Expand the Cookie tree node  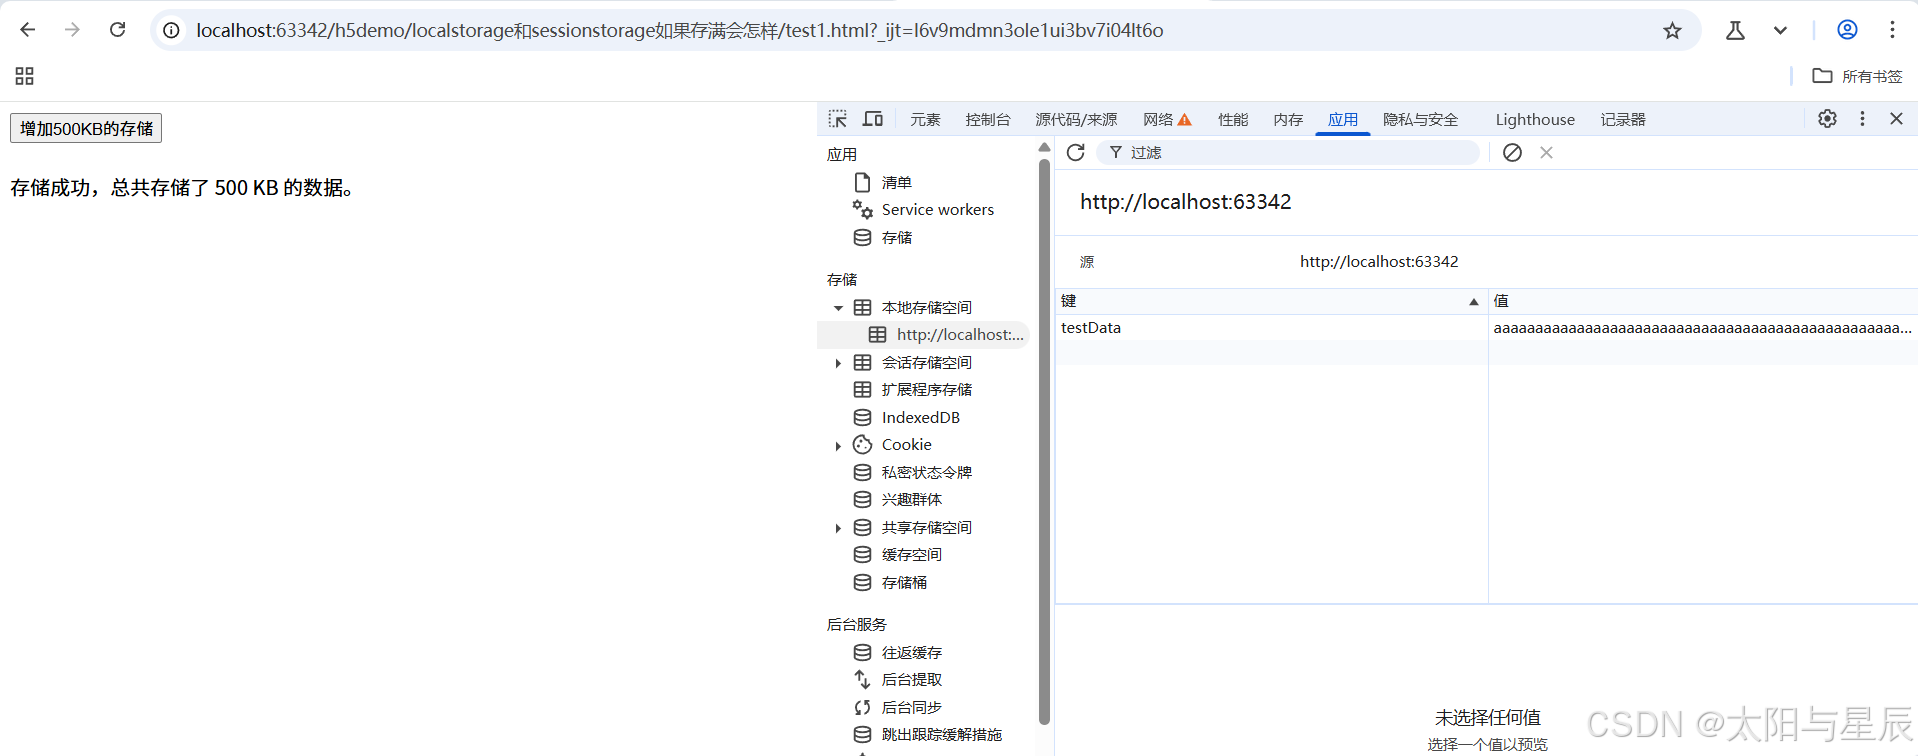click(838, 446)
